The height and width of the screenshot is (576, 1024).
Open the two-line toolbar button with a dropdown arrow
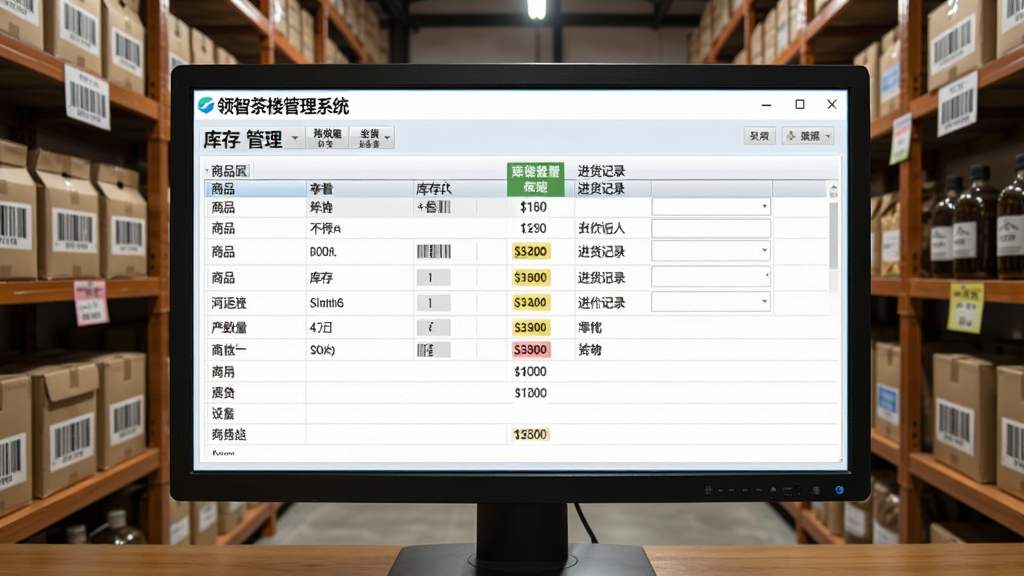pos(372,137)
